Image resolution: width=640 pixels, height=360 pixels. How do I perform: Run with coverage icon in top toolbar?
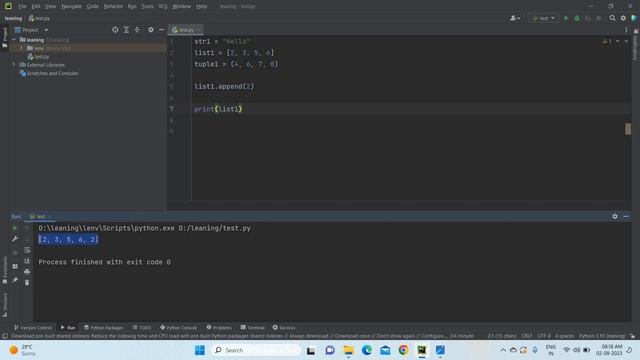588,18
